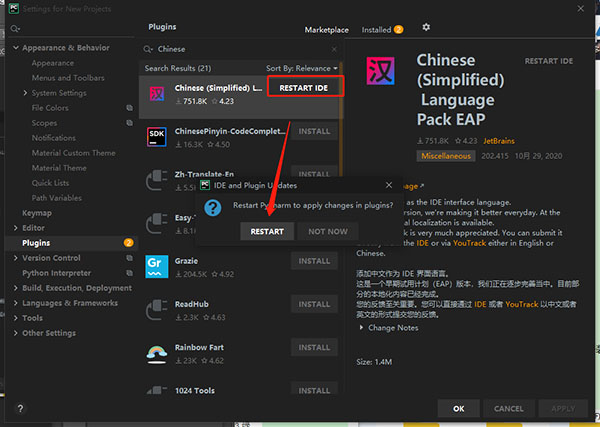Open the Notifications settings page
Viewport: 600px width, 427px height.
pyautogui.click(x=54, y=138)
